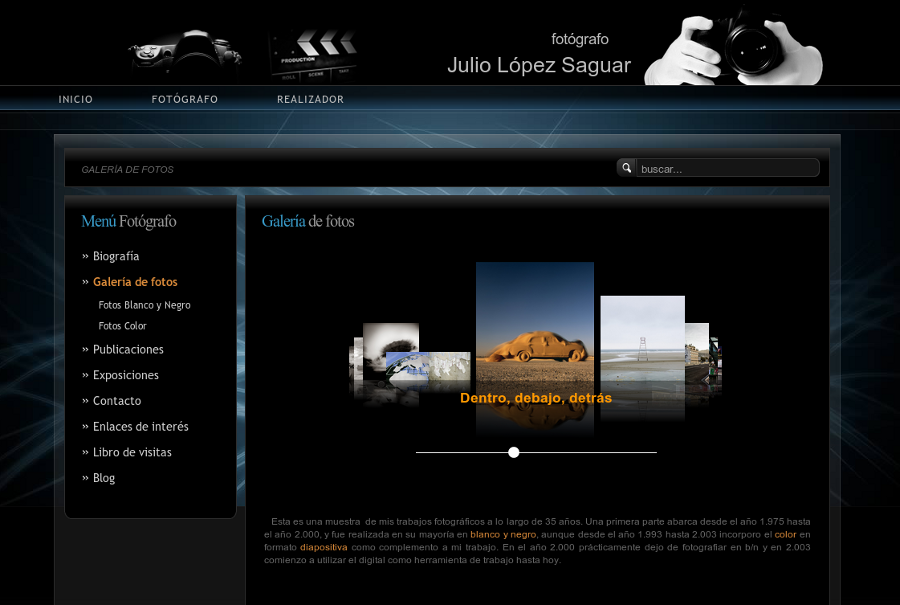This screenshot has width=900, height=605.
Task: Click the camera held by hands image
Action: click(735, 45)
